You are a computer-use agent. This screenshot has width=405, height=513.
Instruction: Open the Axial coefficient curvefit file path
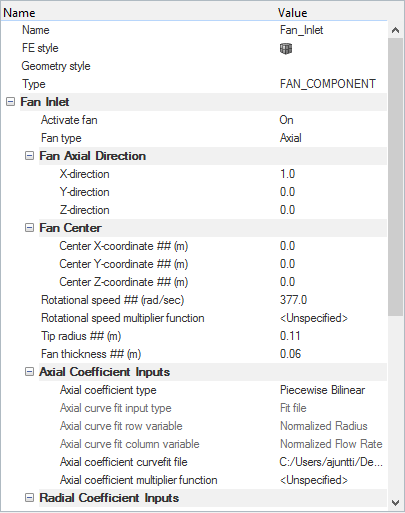[x=333, y=462]
